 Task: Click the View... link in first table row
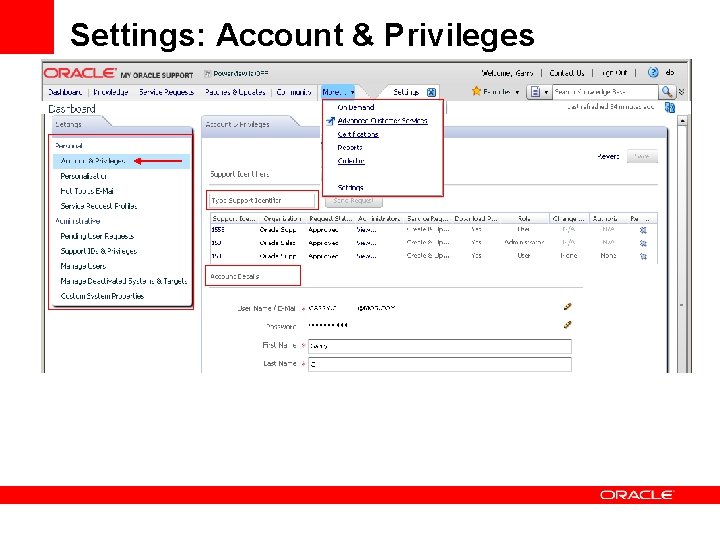366,230
